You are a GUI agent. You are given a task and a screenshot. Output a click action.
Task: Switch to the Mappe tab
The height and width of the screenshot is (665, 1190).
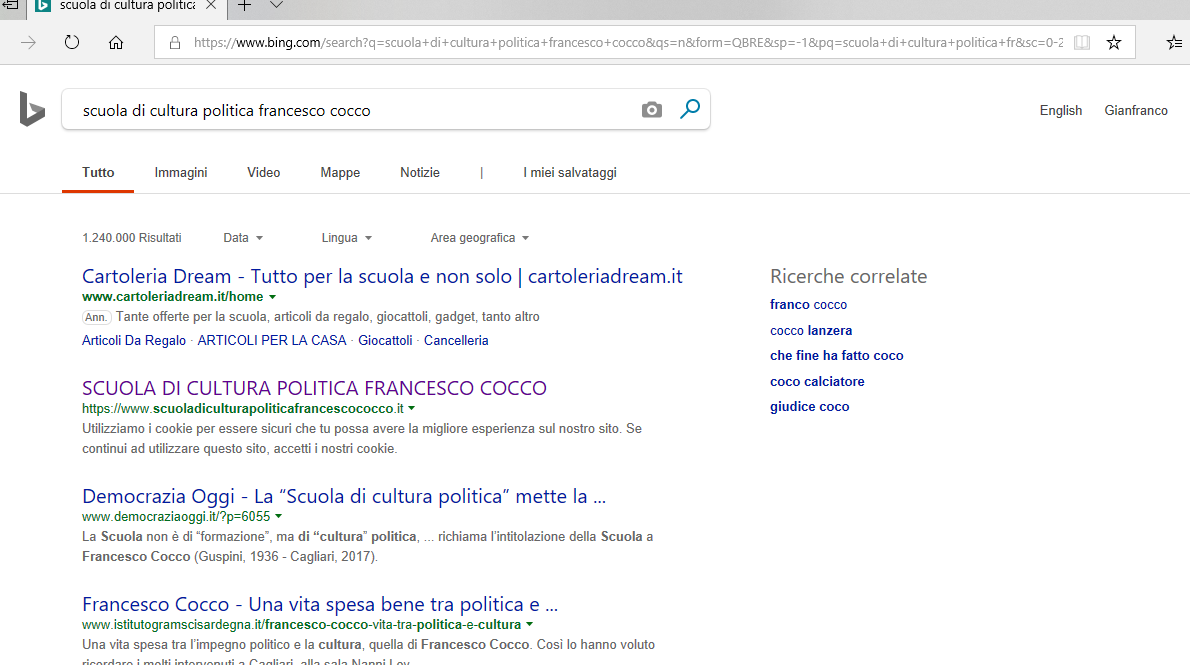(x=340, y=172)
